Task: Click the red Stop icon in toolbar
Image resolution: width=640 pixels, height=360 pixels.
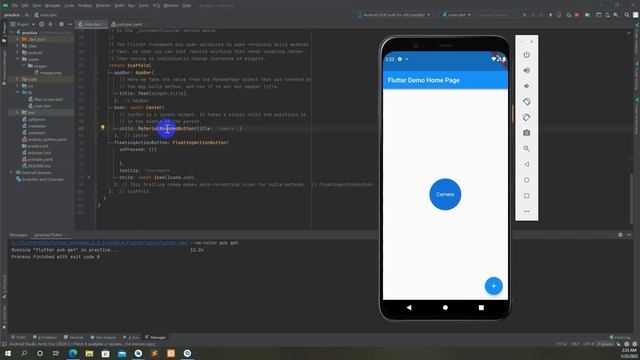Action: pyautogui.click(x=577, y=15)
